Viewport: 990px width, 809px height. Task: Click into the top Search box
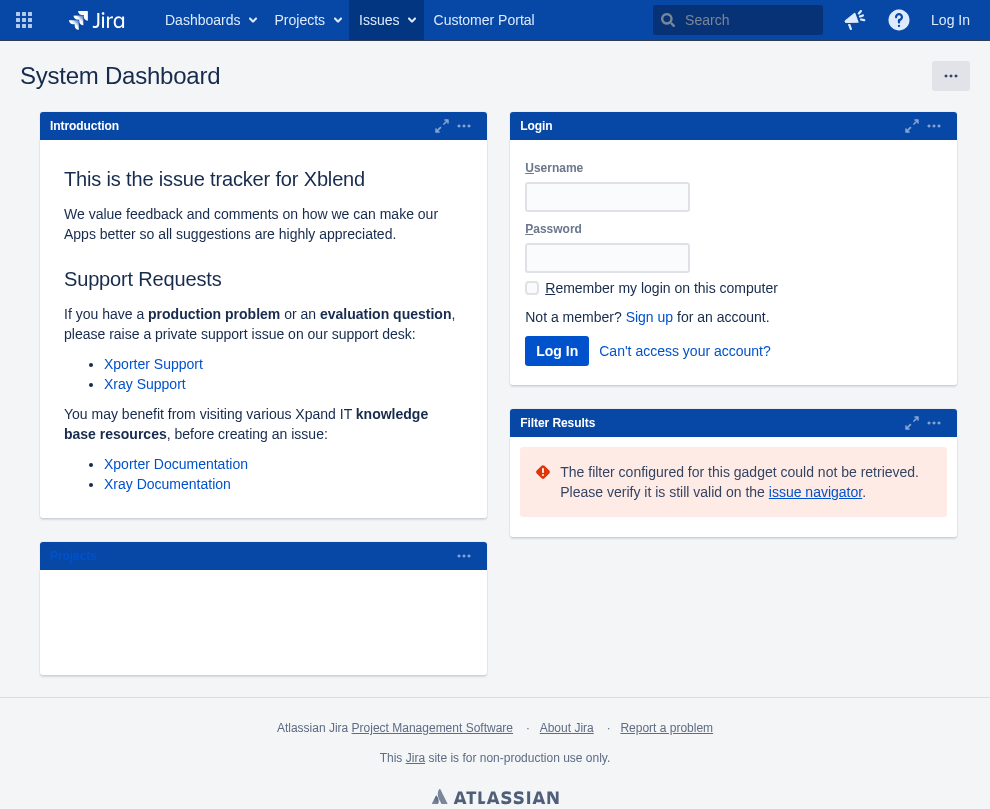pyautogui.click(x=737, y=20)
